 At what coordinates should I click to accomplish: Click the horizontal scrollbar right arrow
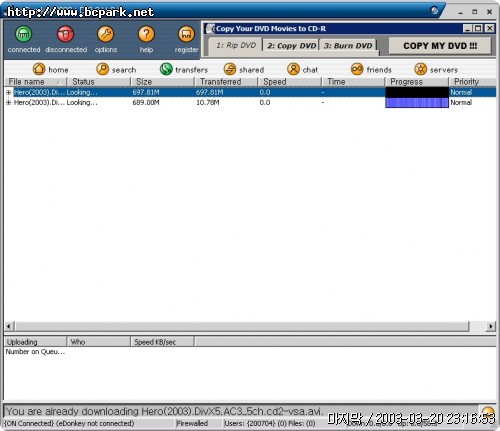click(x=491, y=326)
